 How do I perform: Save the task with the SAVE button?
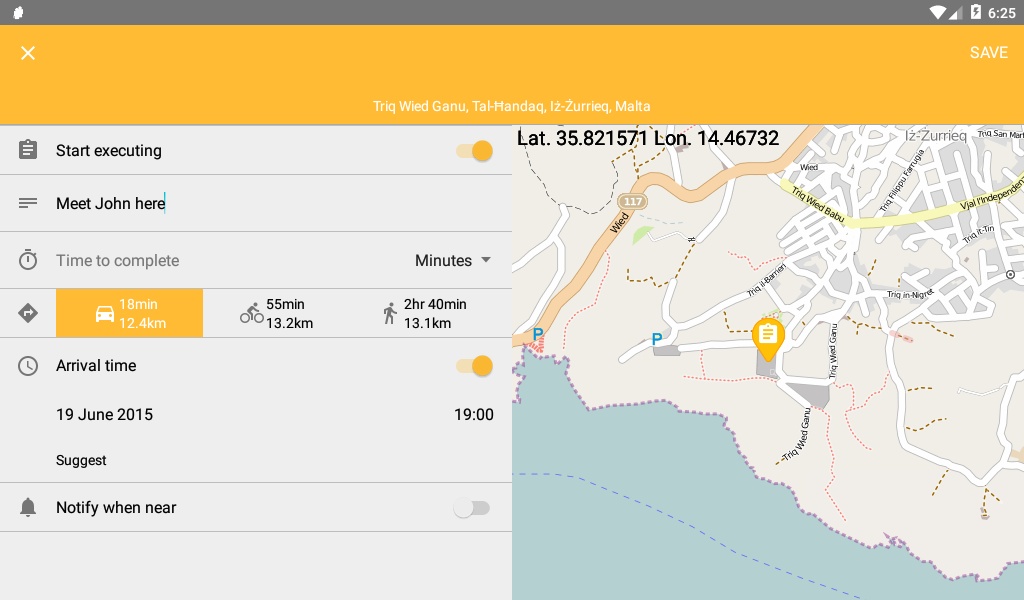tap(989, 53)
